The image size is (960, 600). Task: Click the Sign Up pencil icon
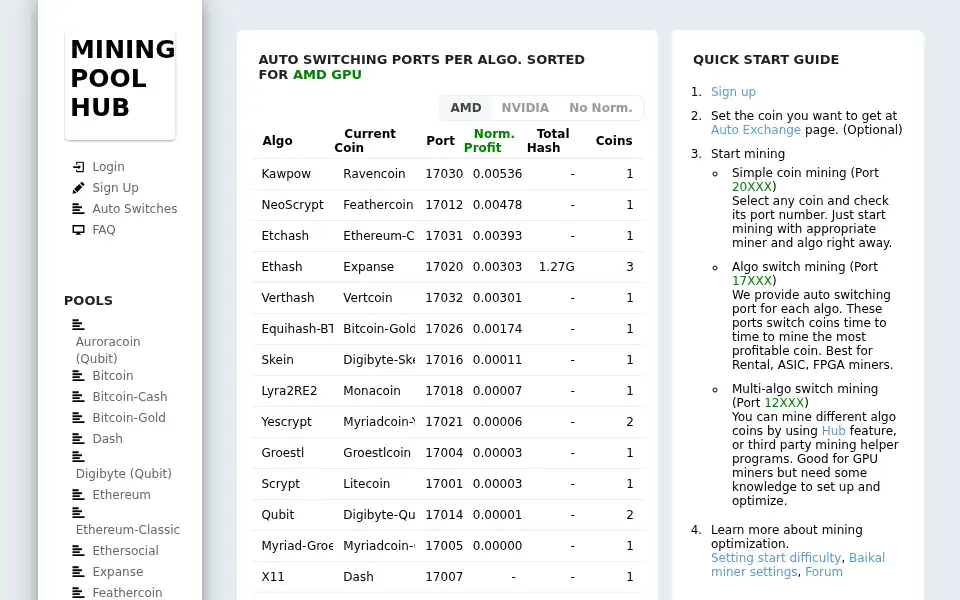[x=78, y=187]
